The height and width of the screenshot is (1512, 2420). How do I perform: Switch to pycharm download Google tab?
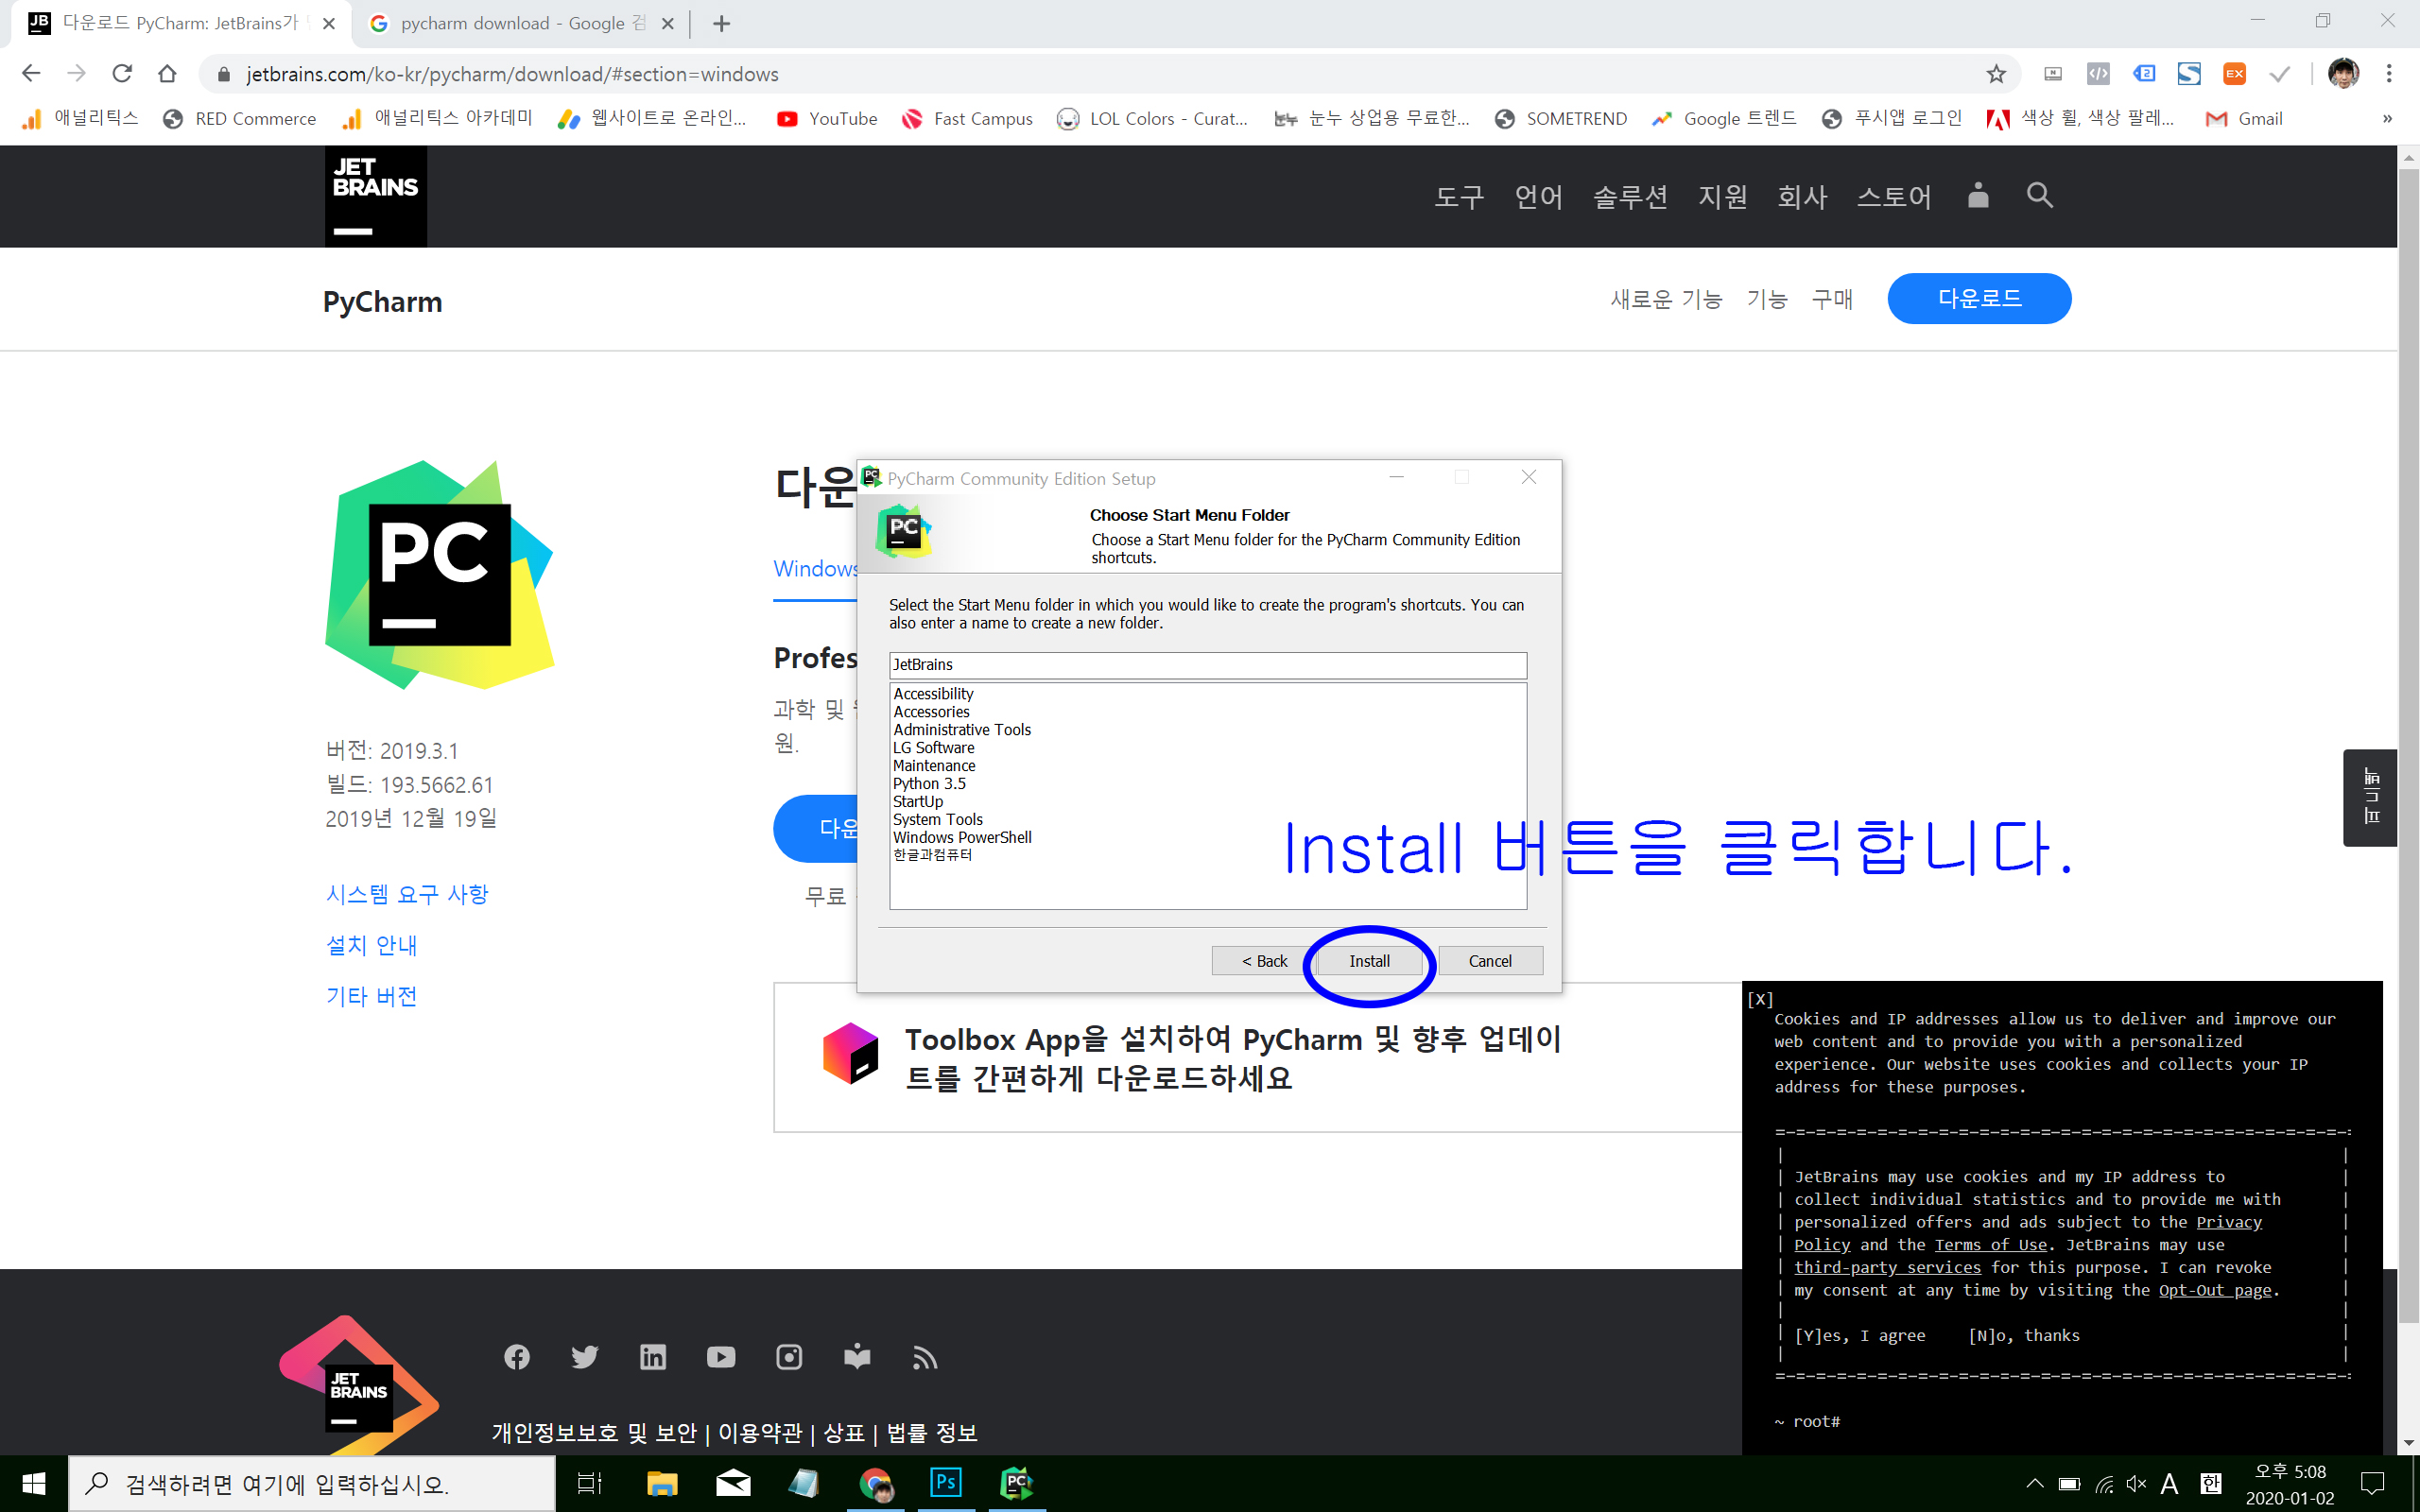pos(520,23)
